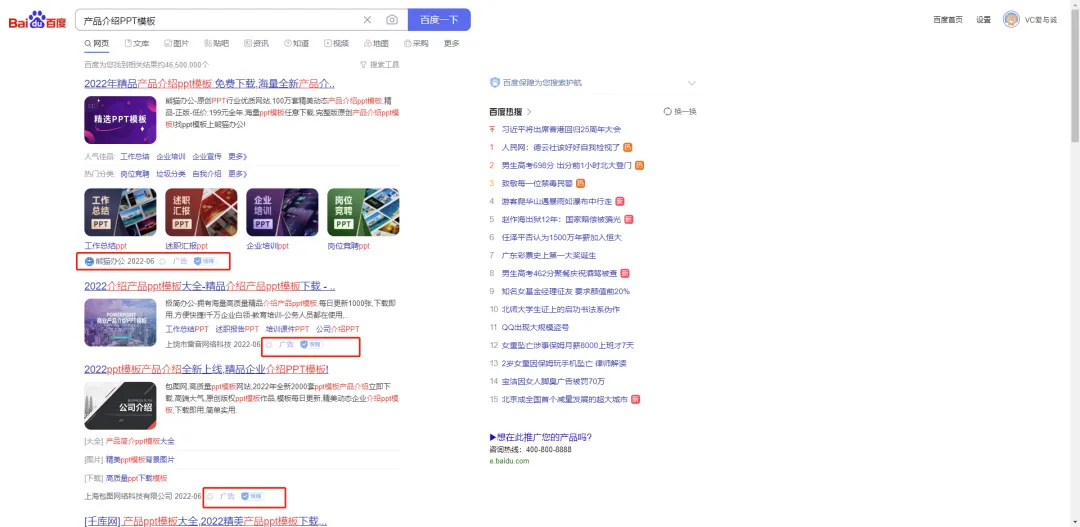Open 百度首页 link at top right

948,20
